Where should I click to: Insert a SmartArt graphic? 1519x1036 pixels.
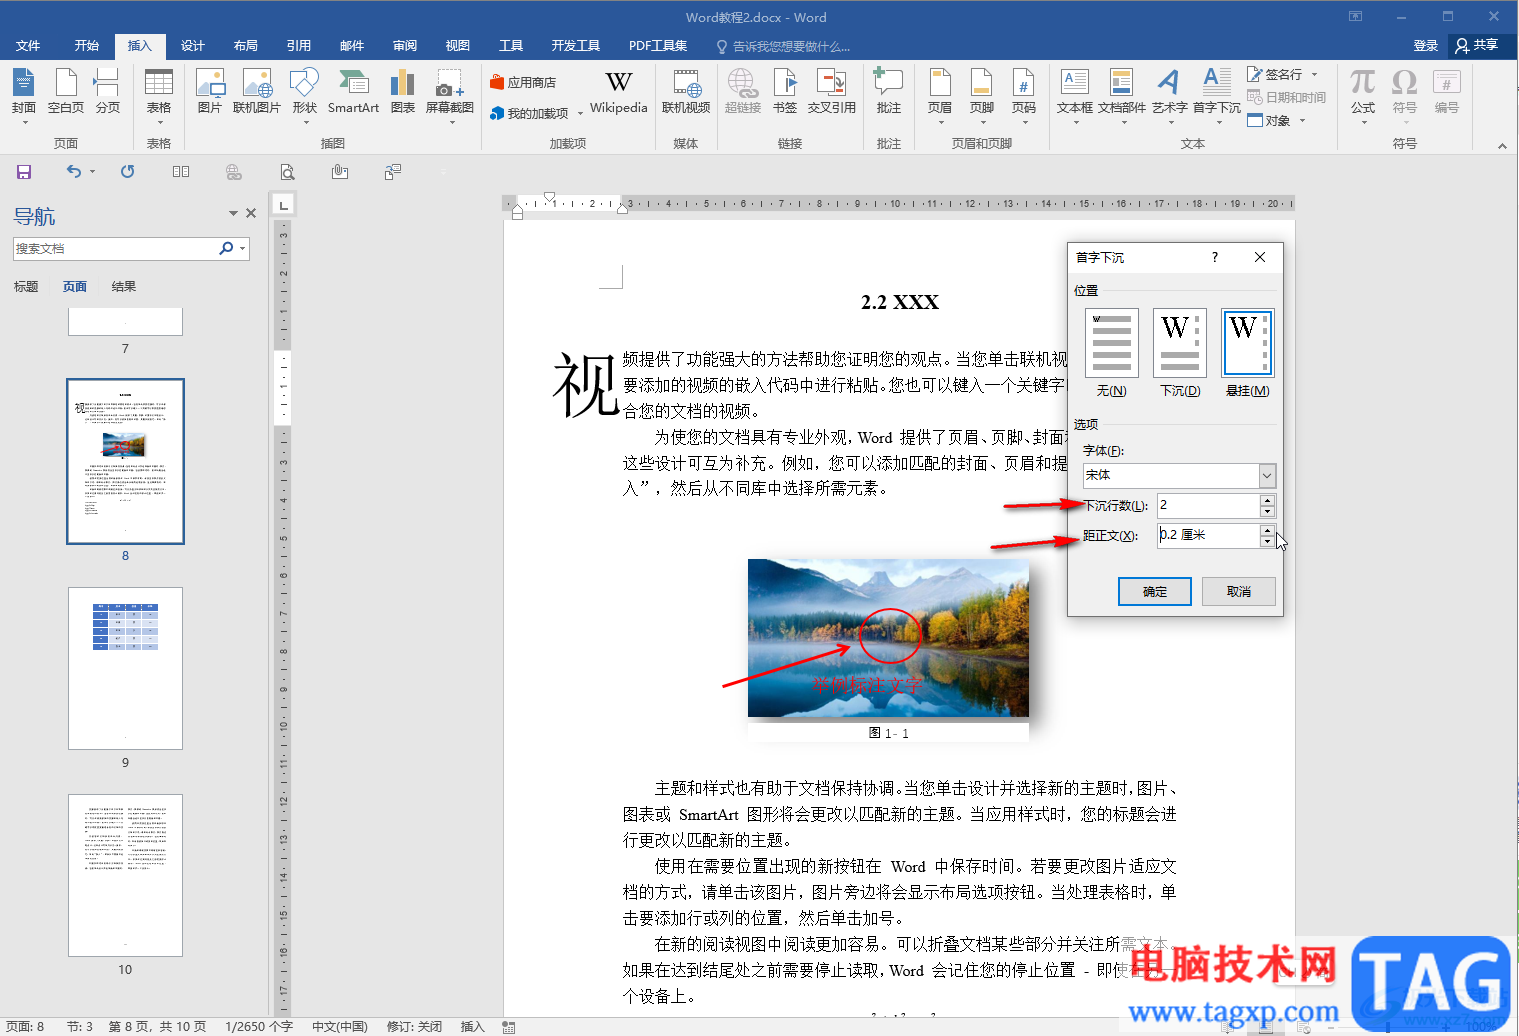pyautogui.click(x=353, y=92)
